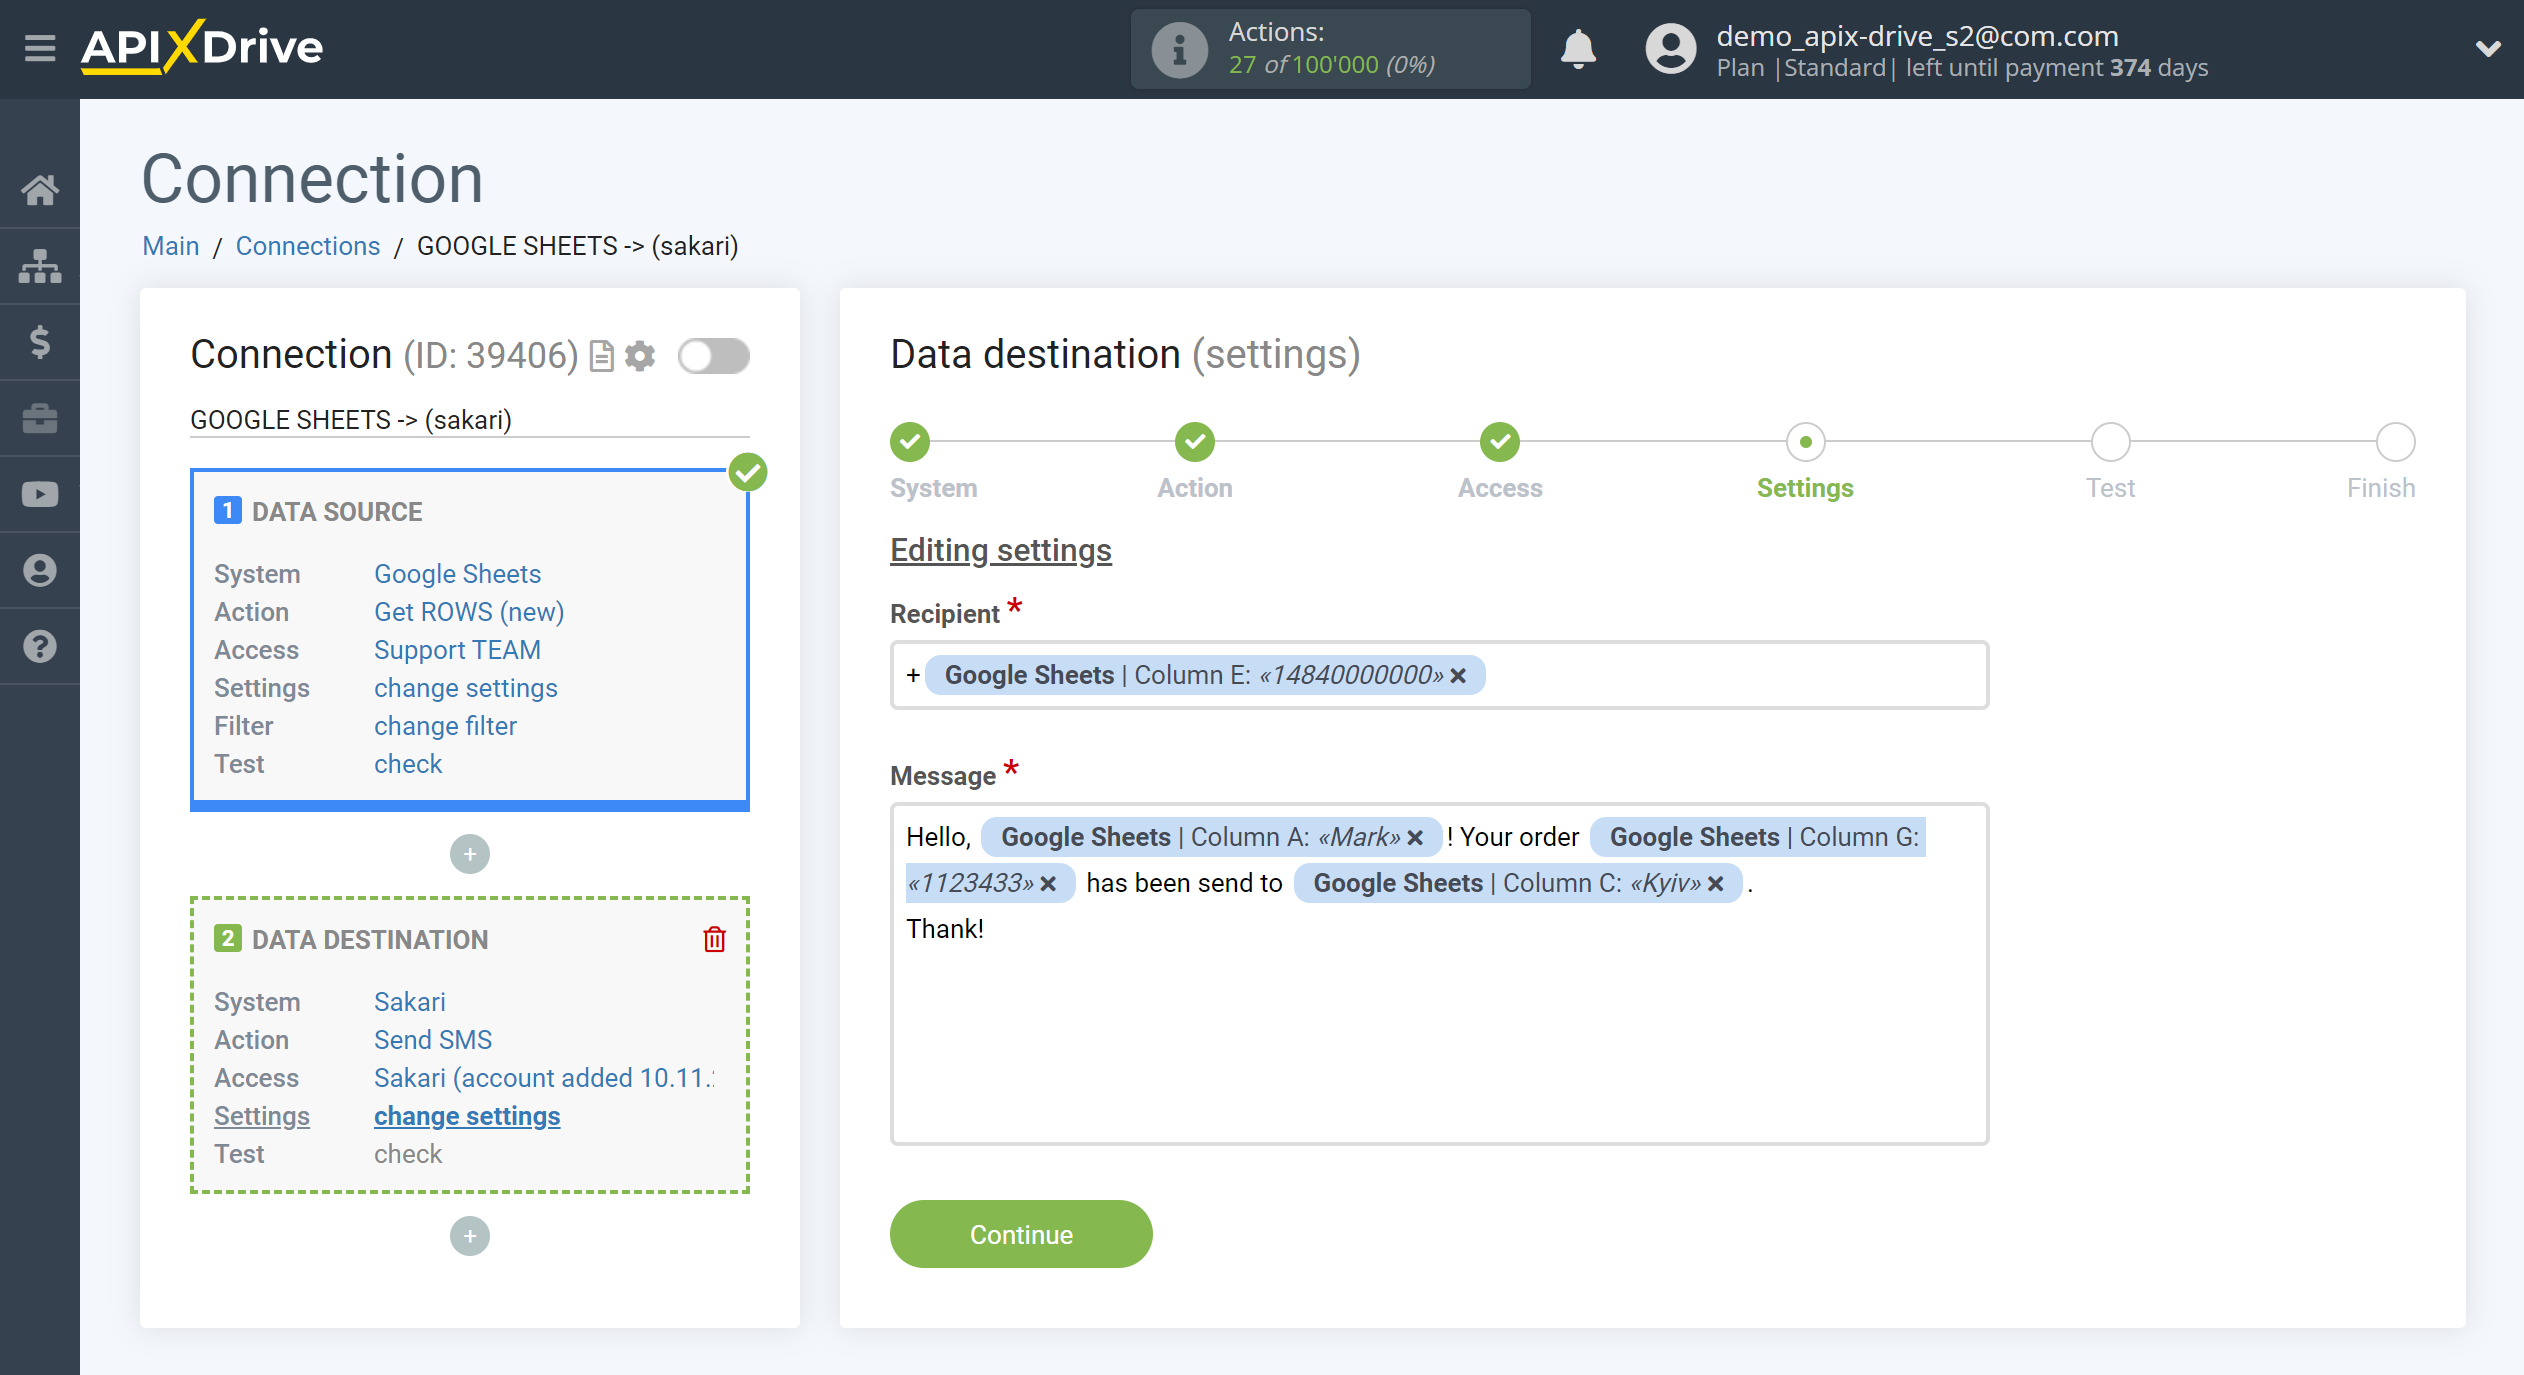Viewport: 2524px width, 1375px height.
Task: Click check in the data destination block
Action: point(408,1154)
